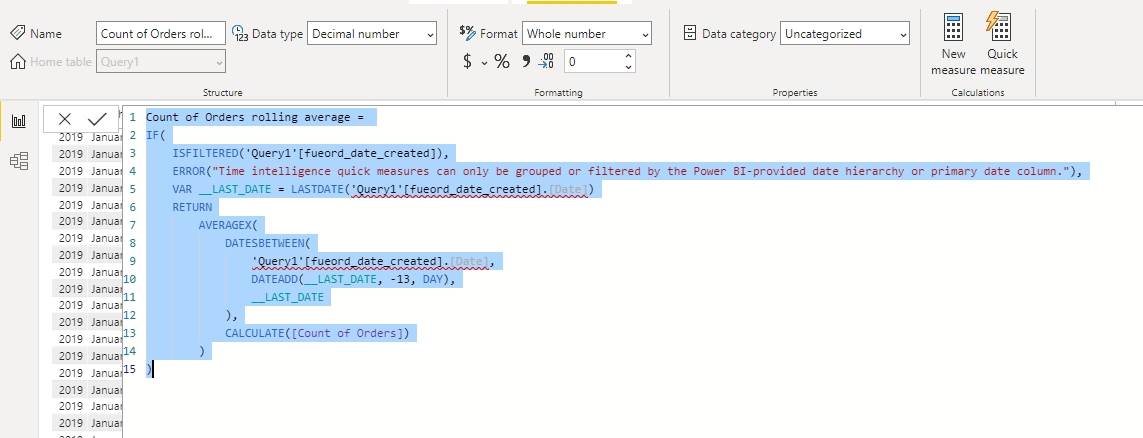
Task: Click the decimal places icon
Action: (547, 62)
